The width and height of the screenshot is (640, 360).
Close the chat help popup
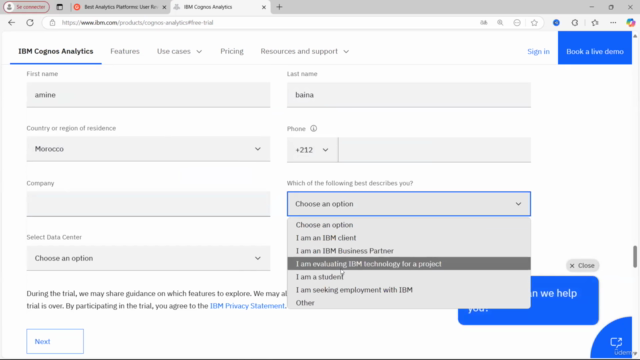pyautogui.click(x=582, y=266)
